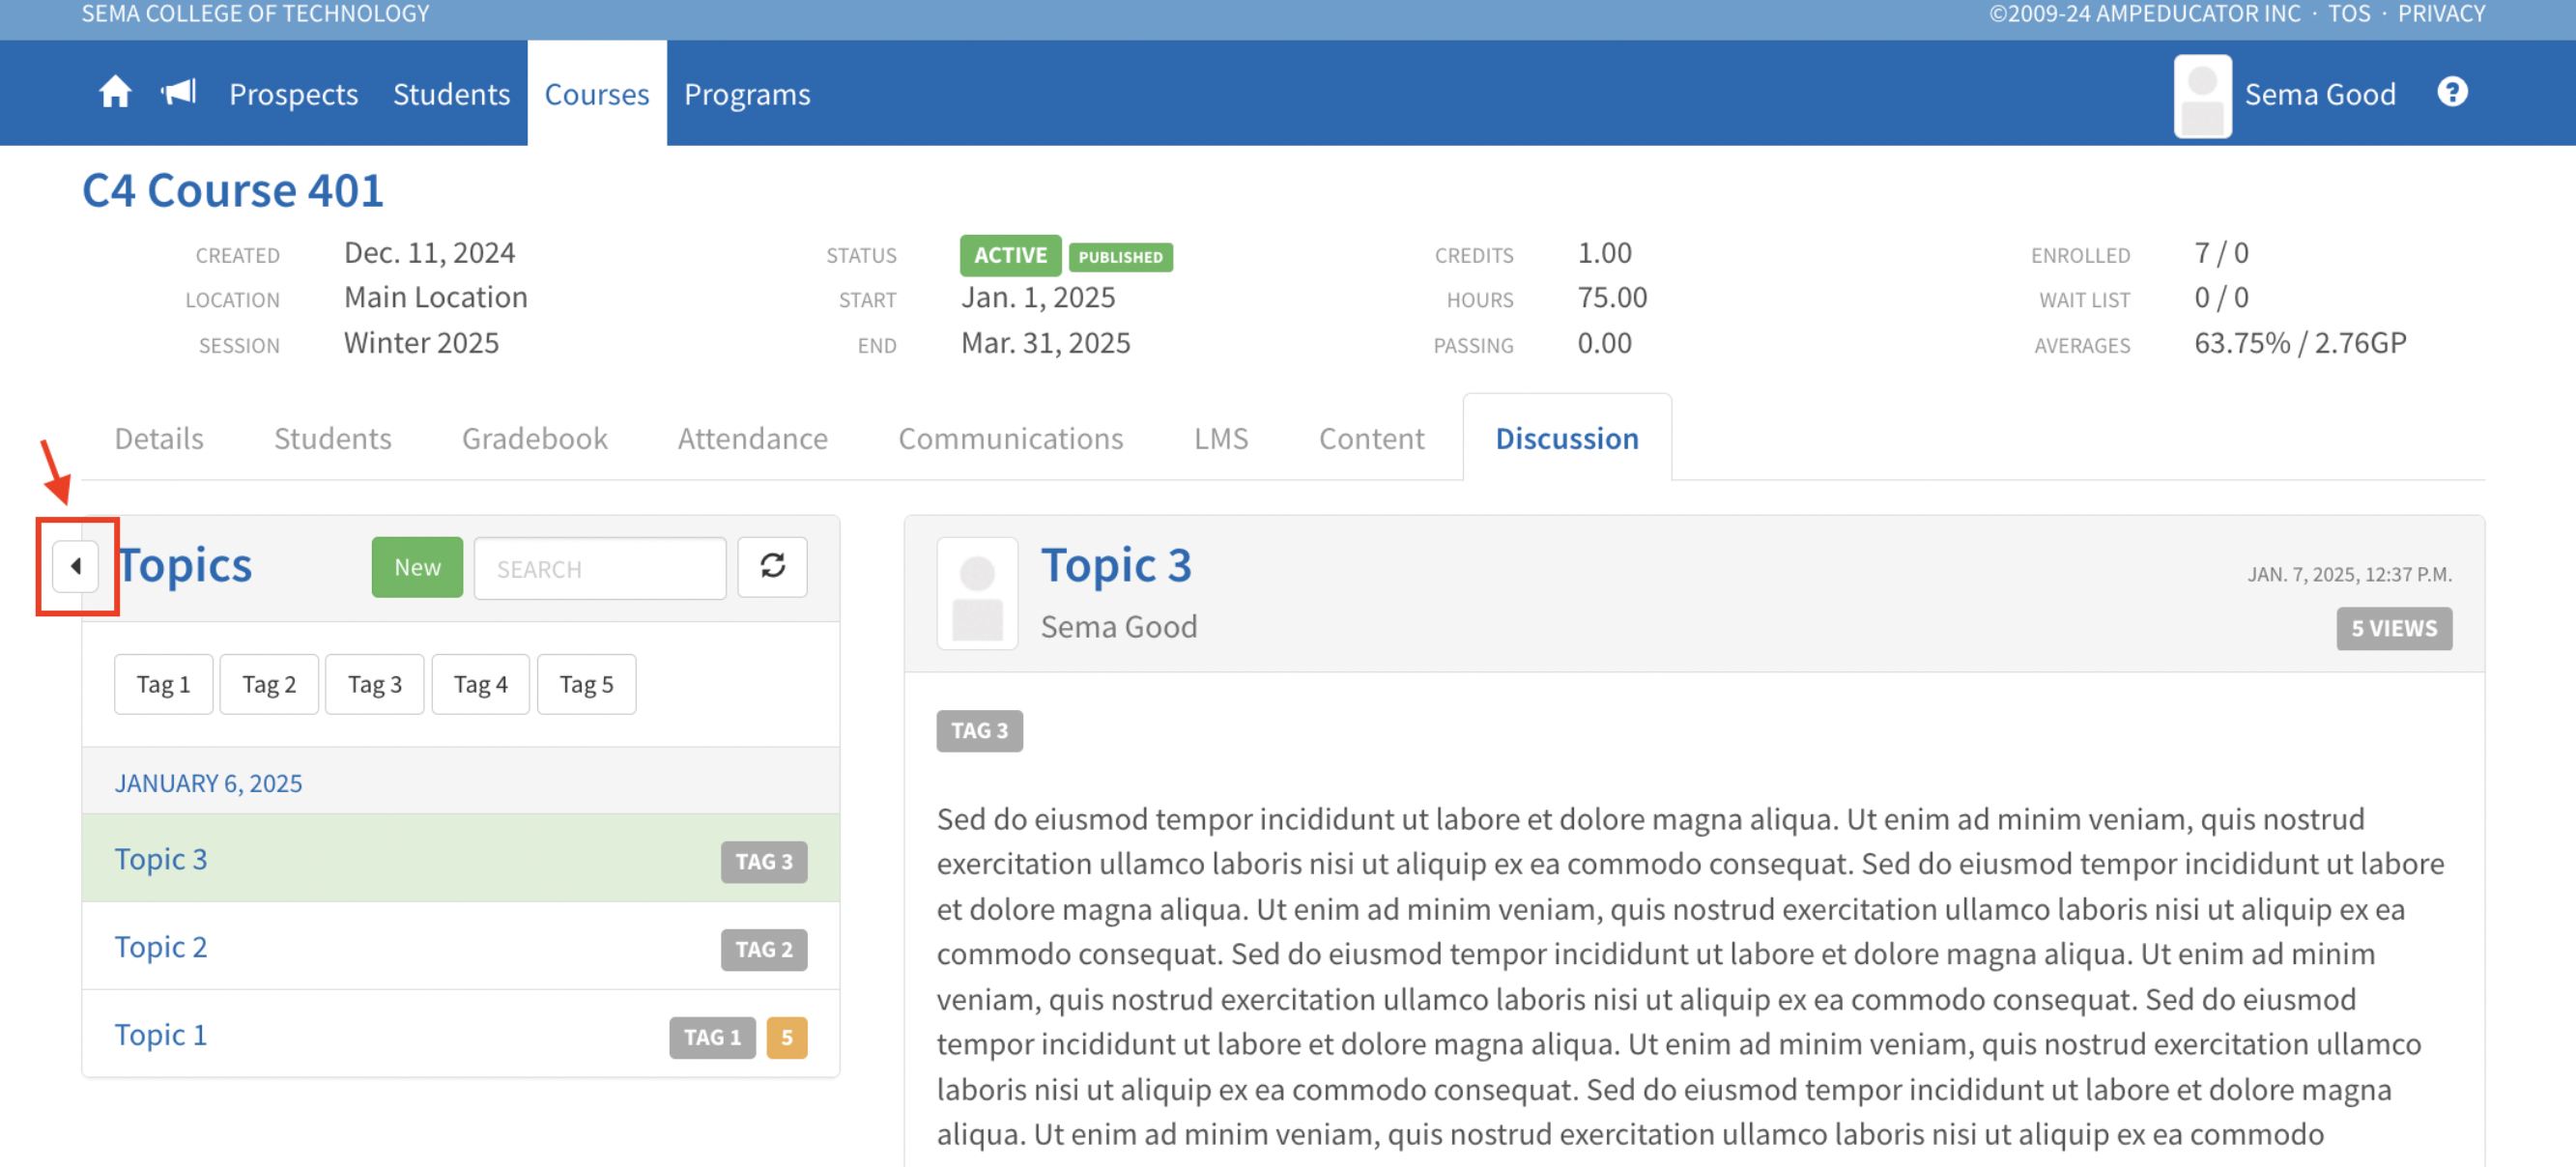This screenshot has width=2576, height=1167.
Task: Open the Privacy link
Action: click(2440, 14)
